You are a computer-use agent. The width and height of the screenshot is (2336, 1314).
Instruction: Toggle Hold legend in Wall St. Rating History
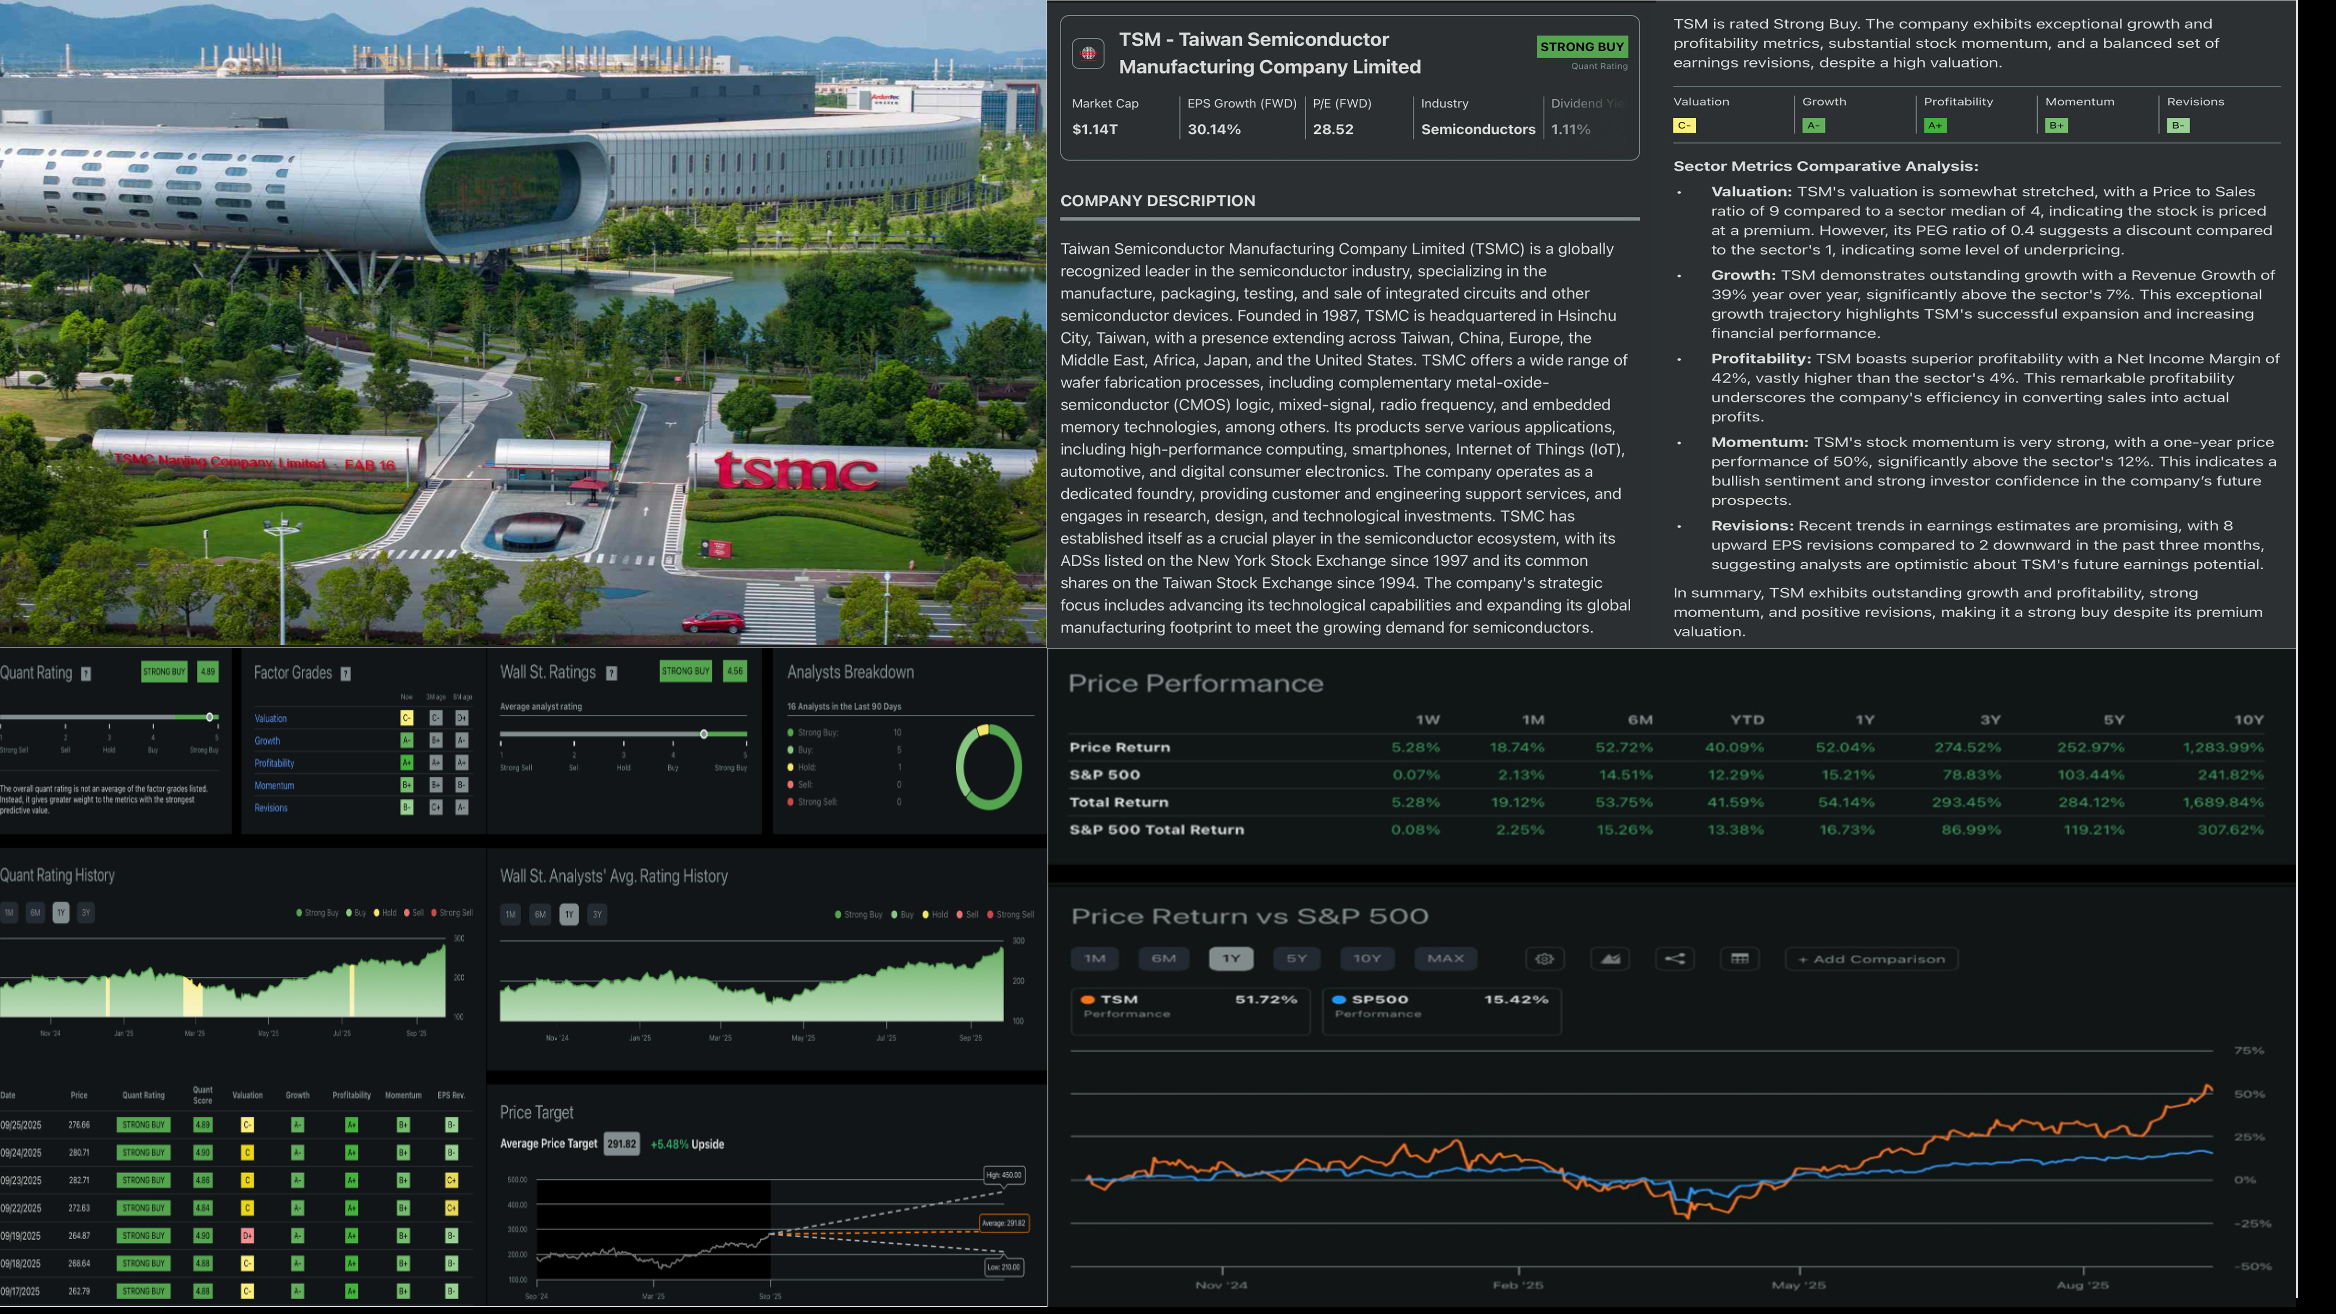[934, 915]
